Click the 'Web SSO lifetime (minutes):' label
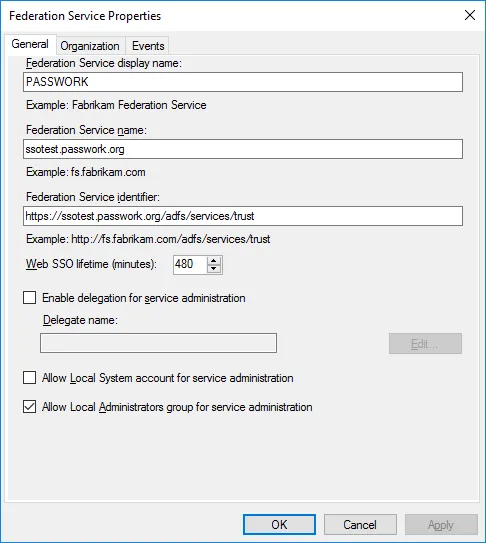The image size is (486, 543). [x=91, y=264]
